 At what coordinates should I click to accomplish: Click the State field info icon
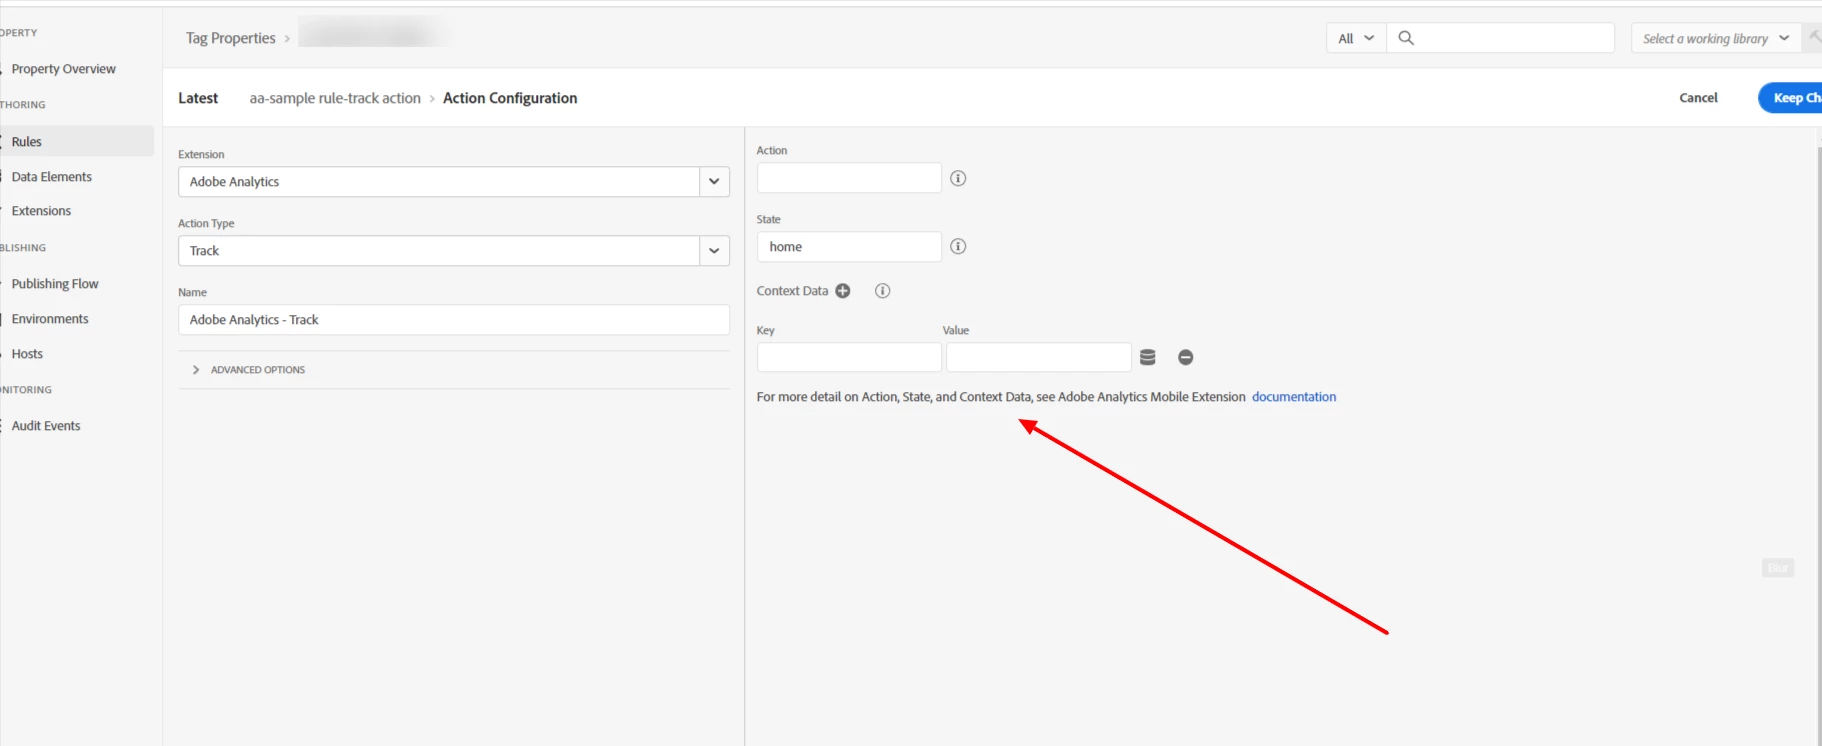(958, 246)
